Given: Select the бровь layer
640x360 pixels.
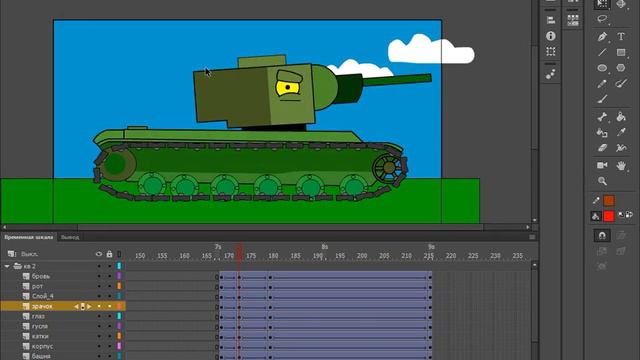Looking at the screenshot, I should [x=41, y=276].
